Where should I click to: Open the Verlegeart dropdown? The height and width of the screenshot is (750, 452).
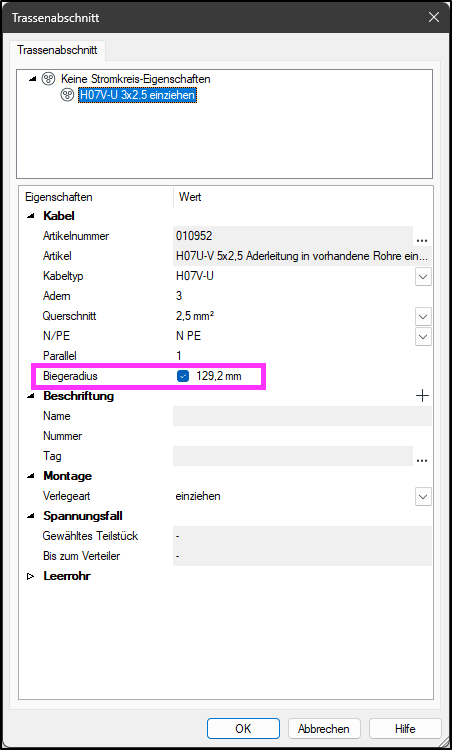tap(423, 496)
